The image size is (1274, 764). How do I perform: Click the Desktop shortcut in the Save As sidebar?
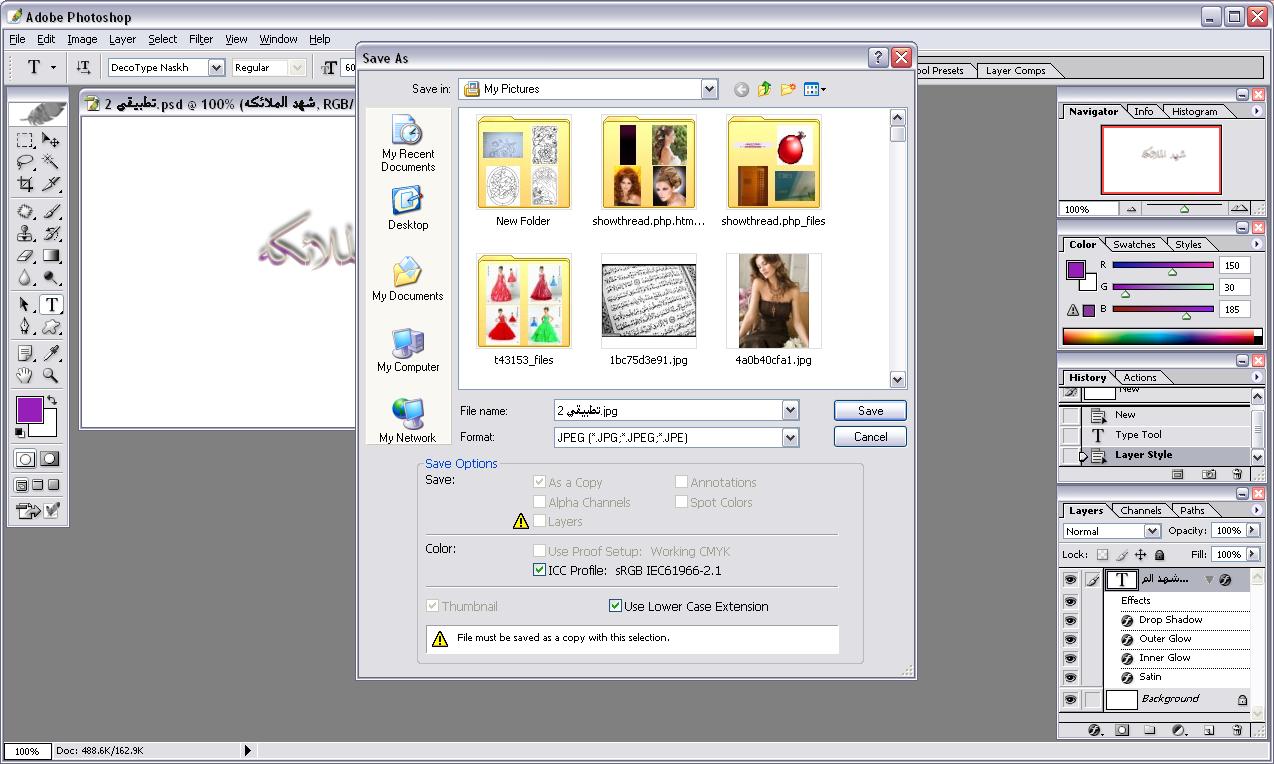[x=408, y=210]
